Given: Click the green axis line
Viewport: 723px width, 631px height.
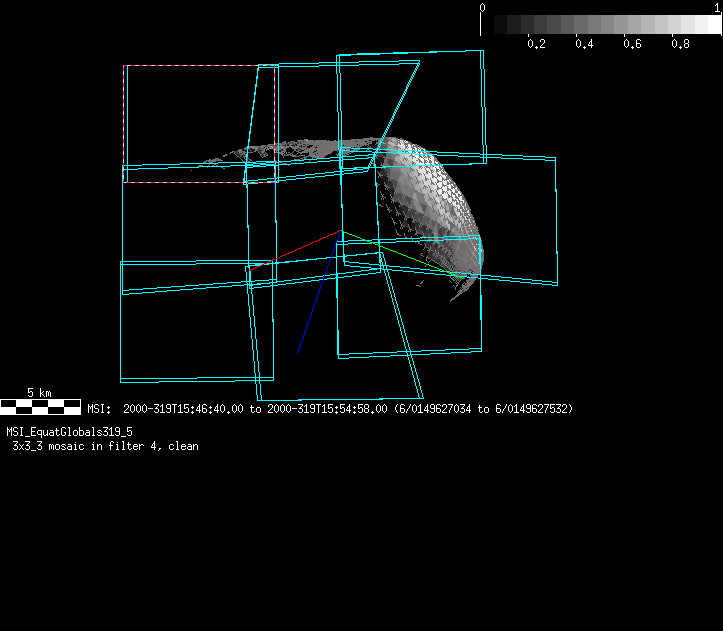Looking at the screenshot, I should tap(400, 252).
